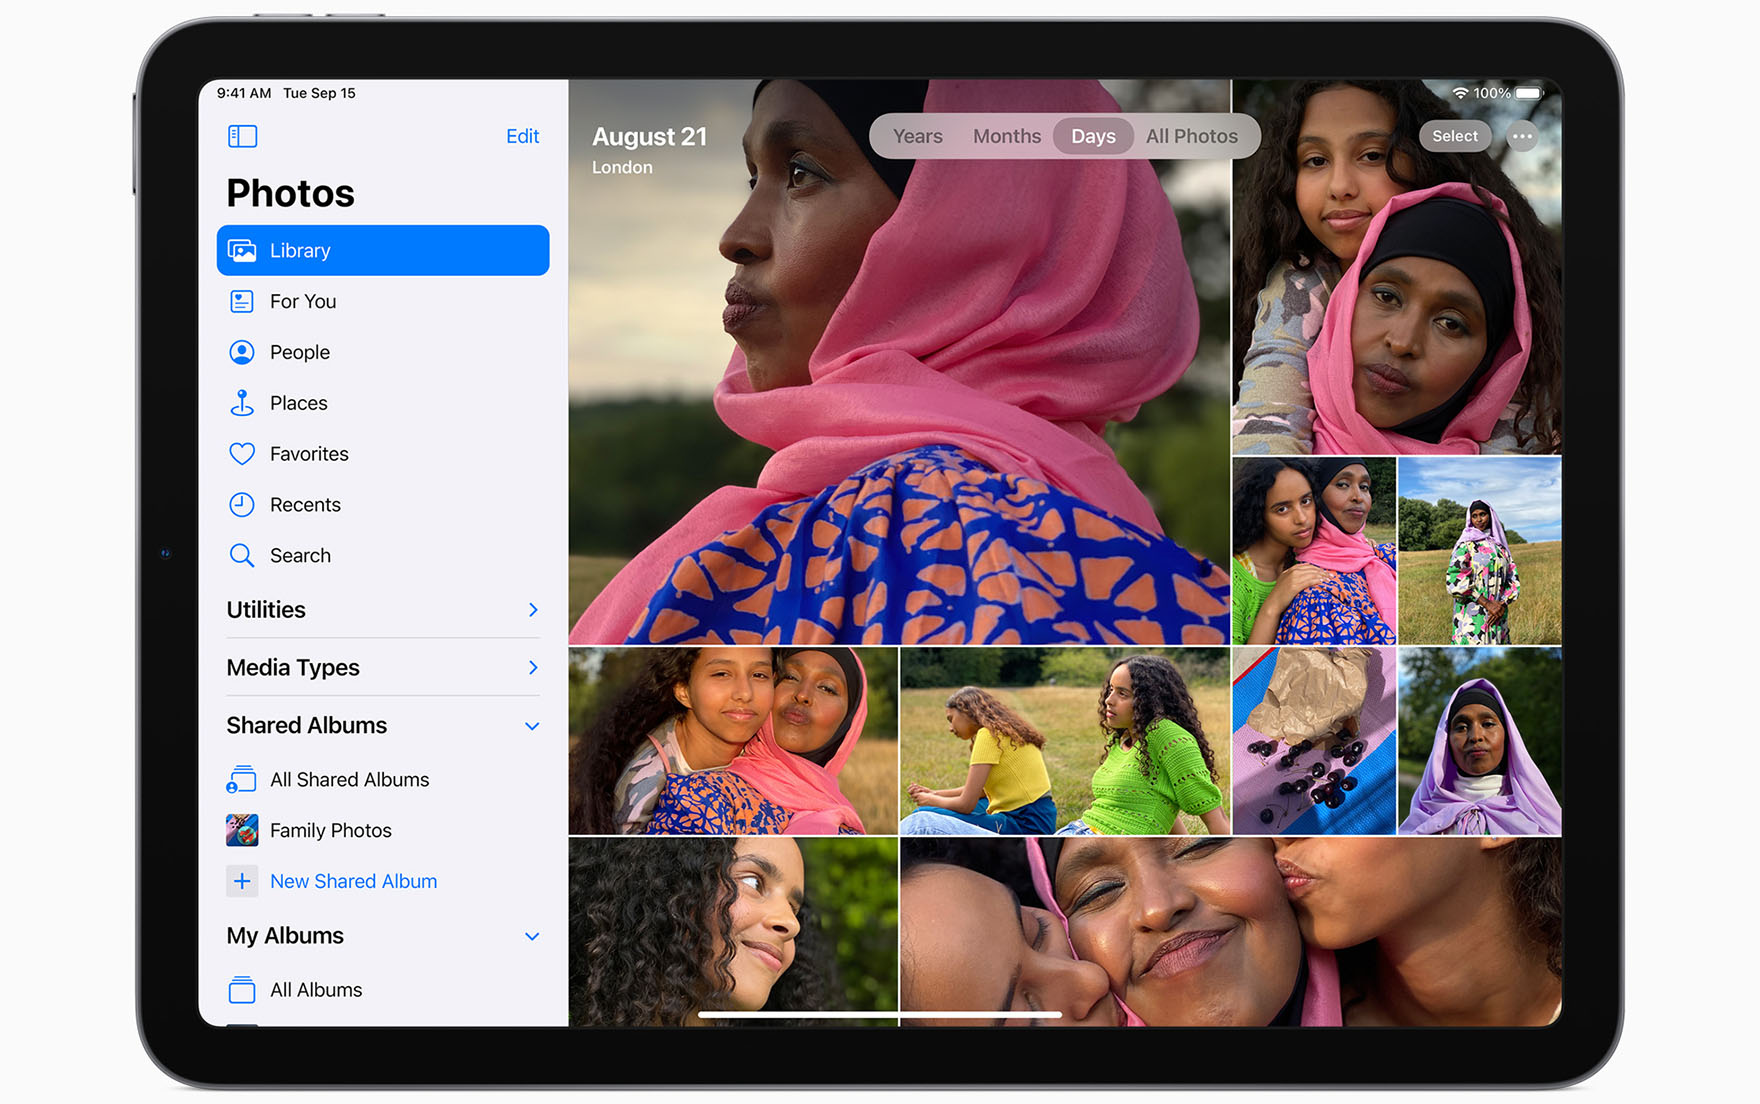Image resolution: width=1760 pixels, height=1104 pixels.
Task: Switch to the Months view
Action: pyautogui.click(x=1006, y=136)
